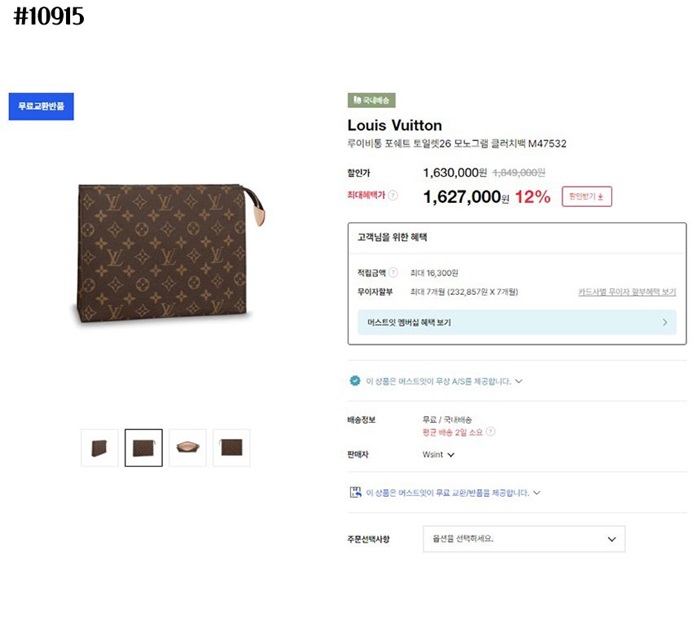Click the free exchange/return box icon
The height and width of the screenshot is (618, 700).
click(x=355, y=492)
